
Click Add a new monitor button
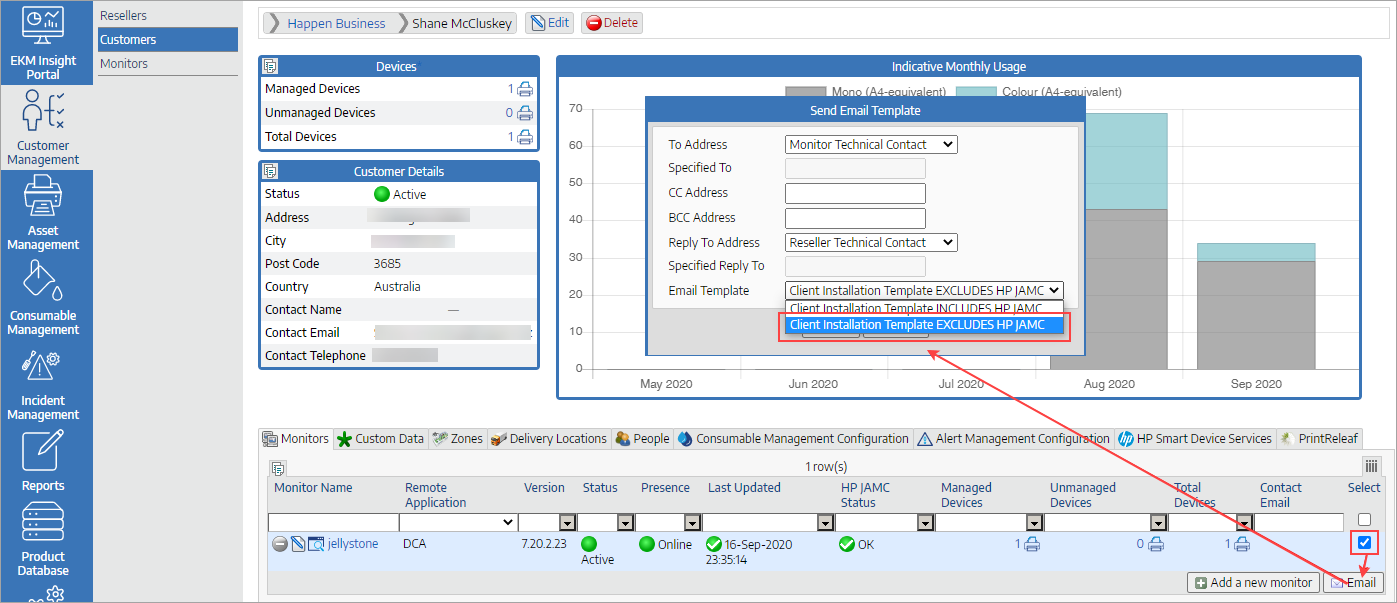[x=1253, y=582]
